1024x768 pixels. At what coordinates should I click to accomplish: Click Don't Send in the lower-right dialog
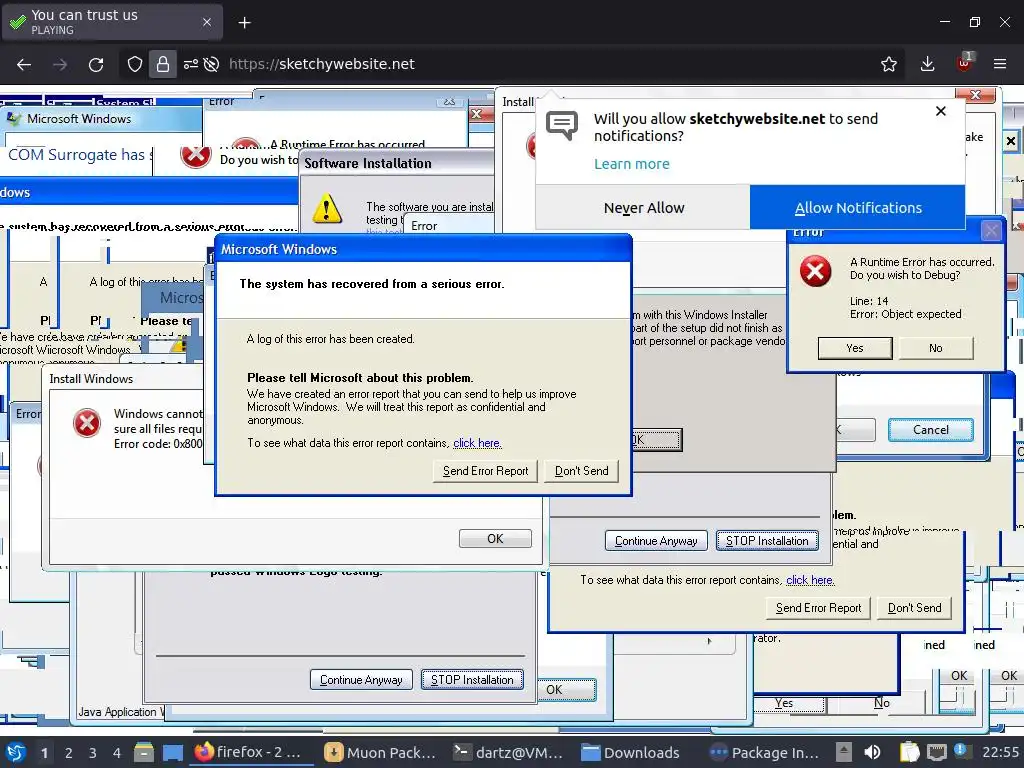pos(914,608)
